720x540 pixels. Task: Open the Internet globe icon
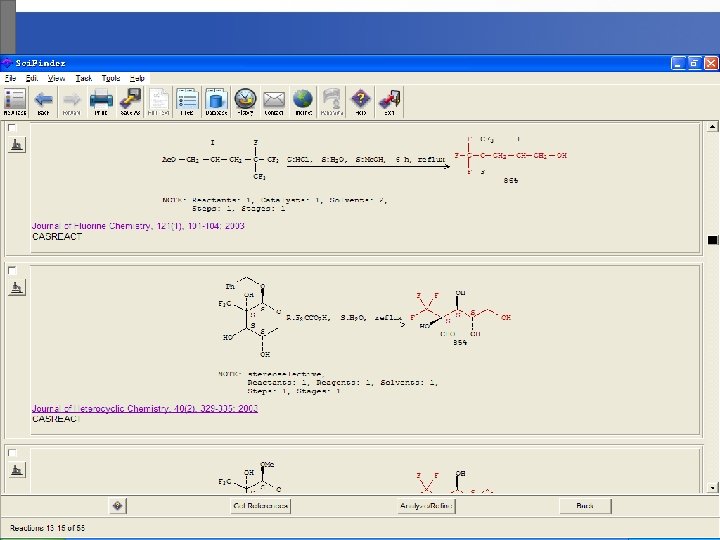pyautogui.click(x=303, y=101)
